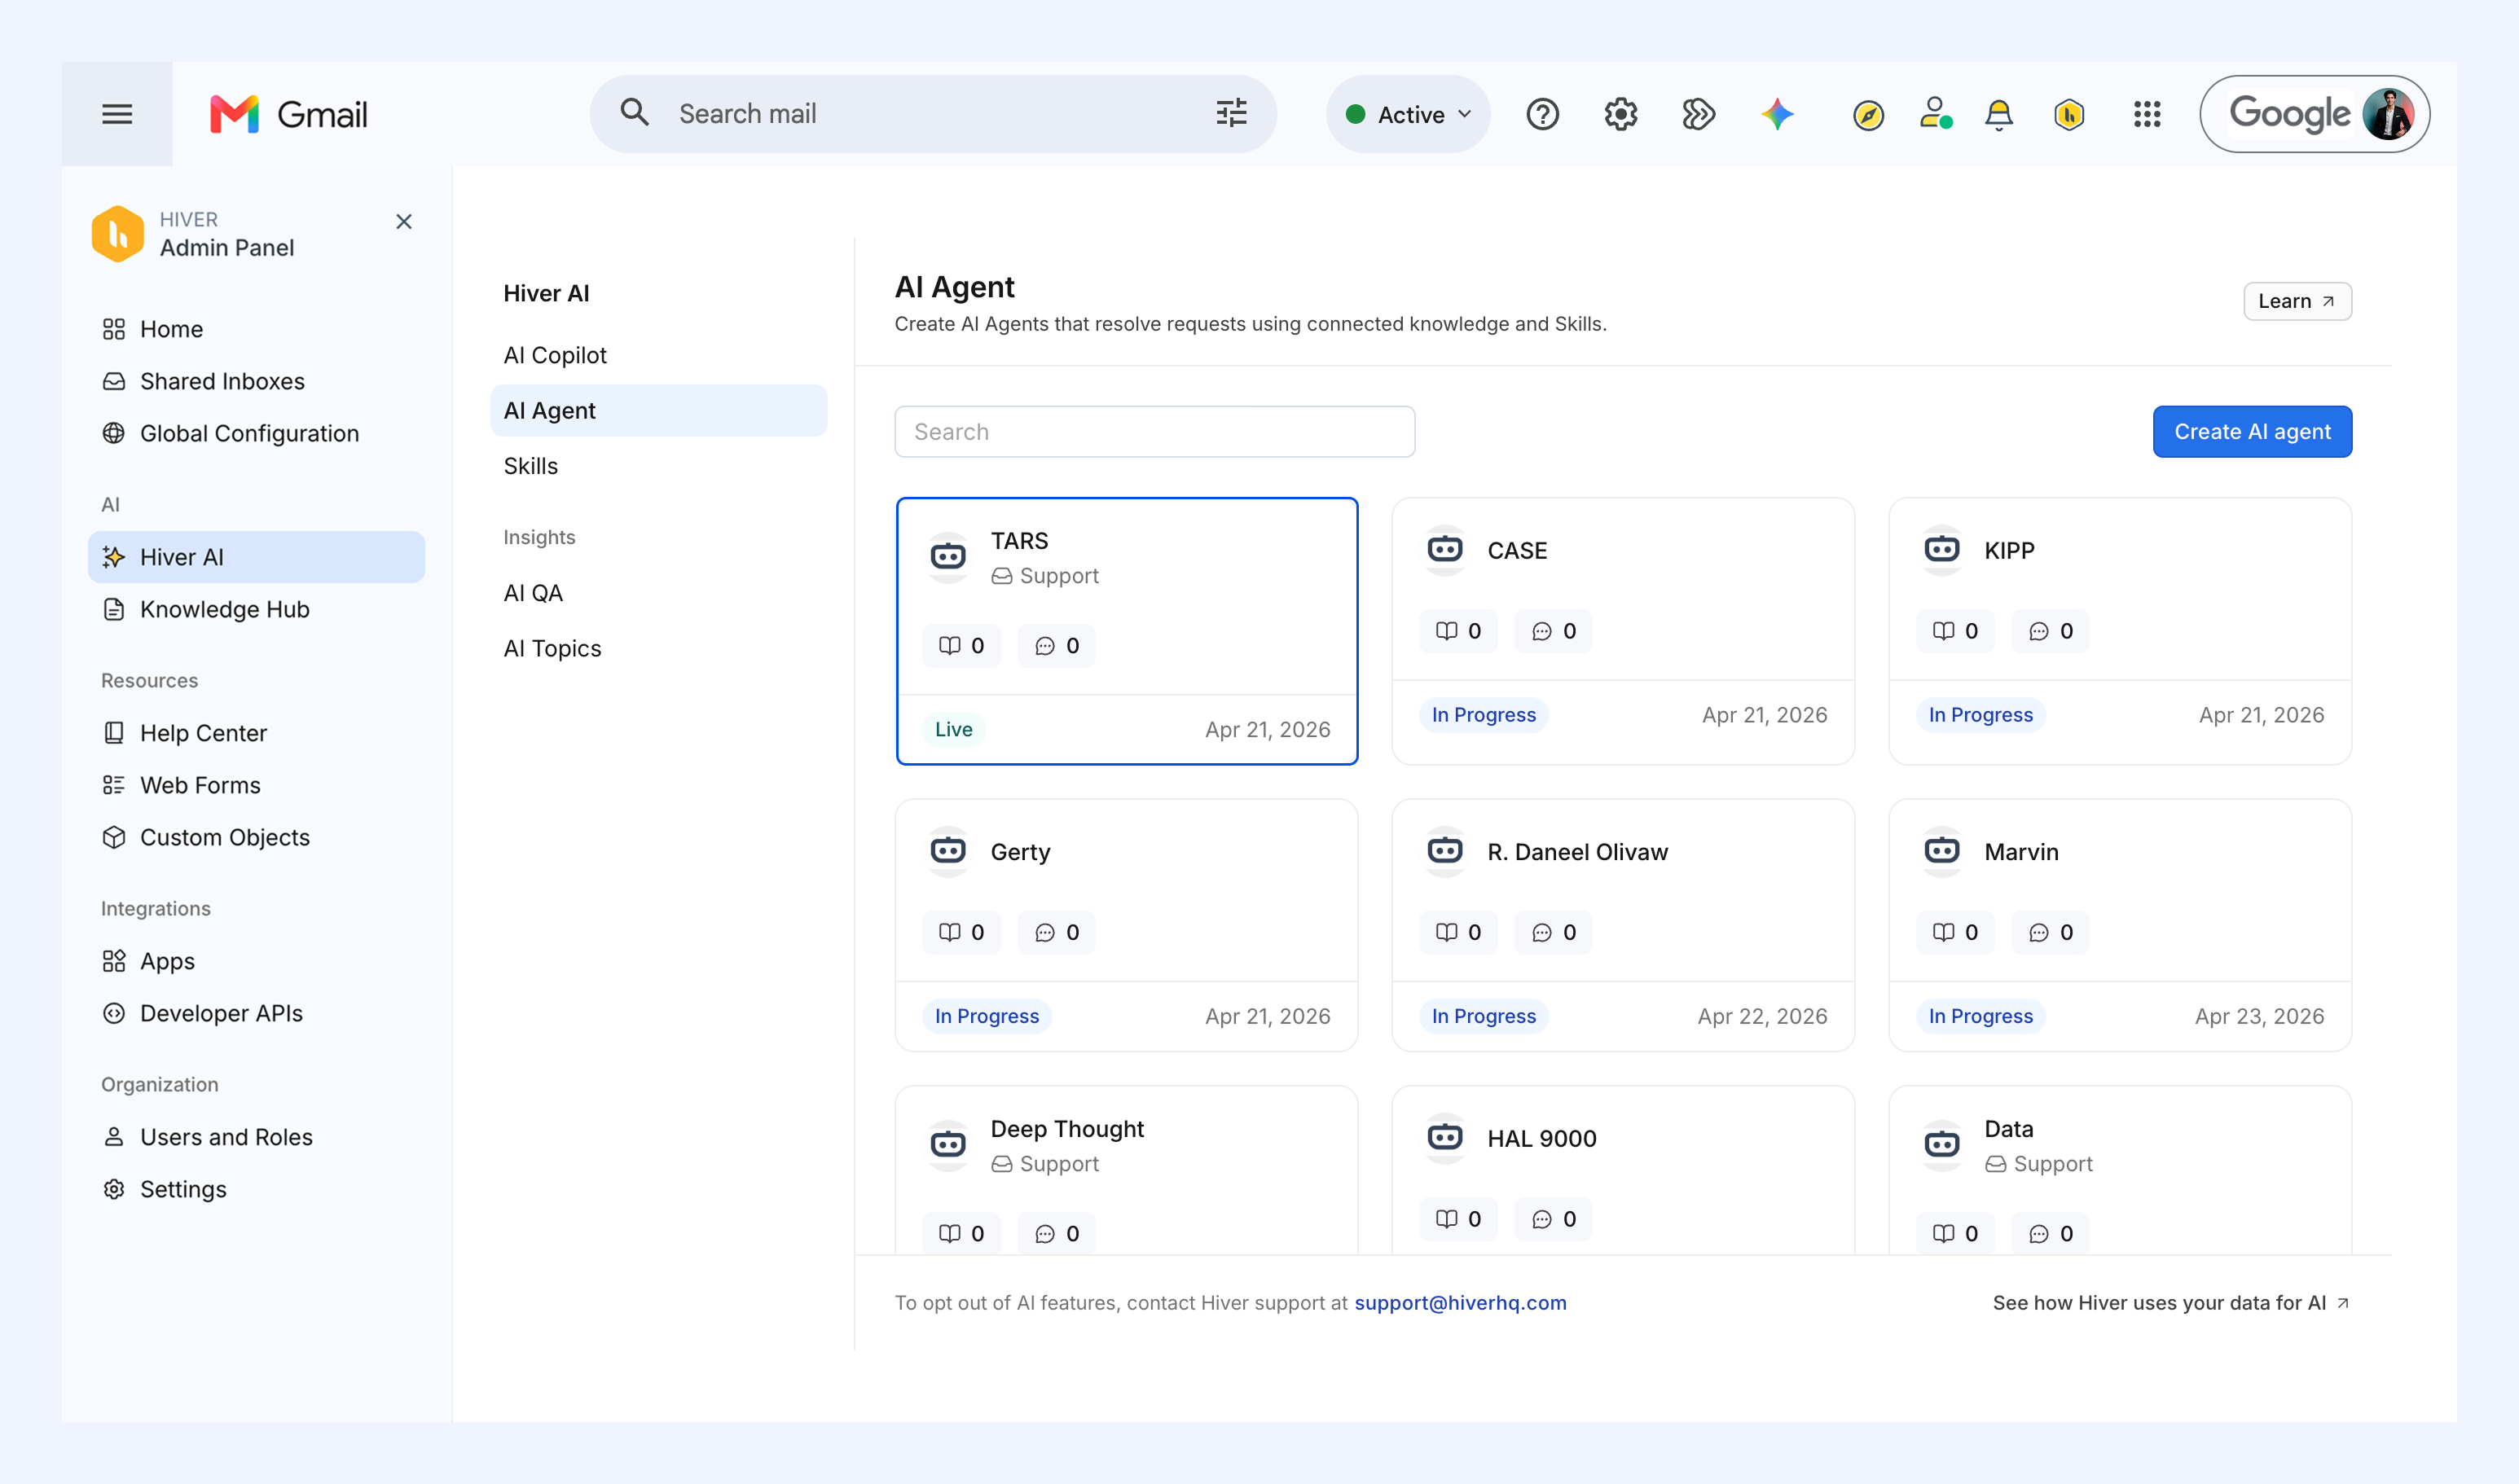This screenshot has height=1484, width=2519.
Task: Open Gmail support help icon
Action: tap(1542, 114)
